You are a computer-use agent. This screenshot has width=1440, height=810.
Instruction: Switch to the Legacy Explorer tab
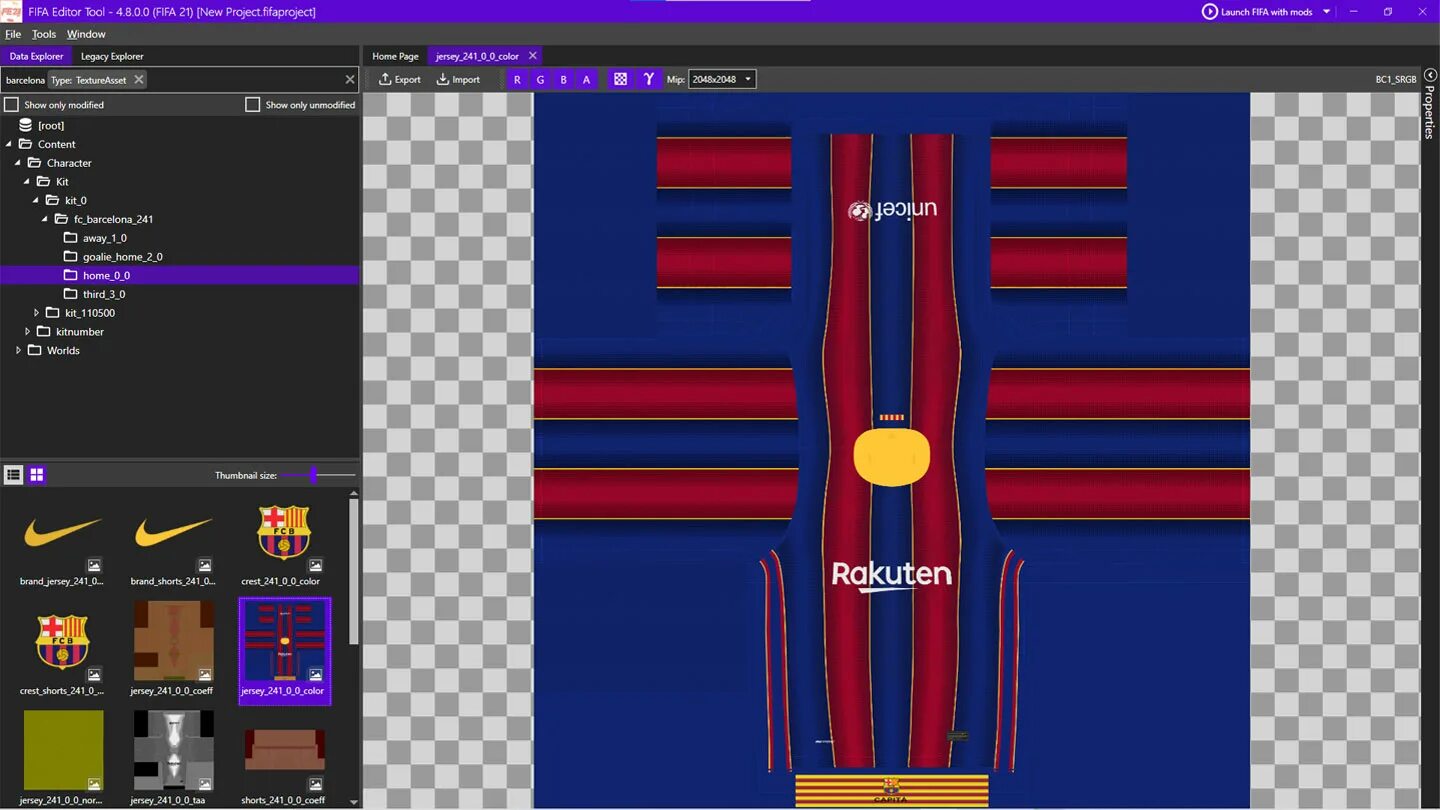point(112,56)
